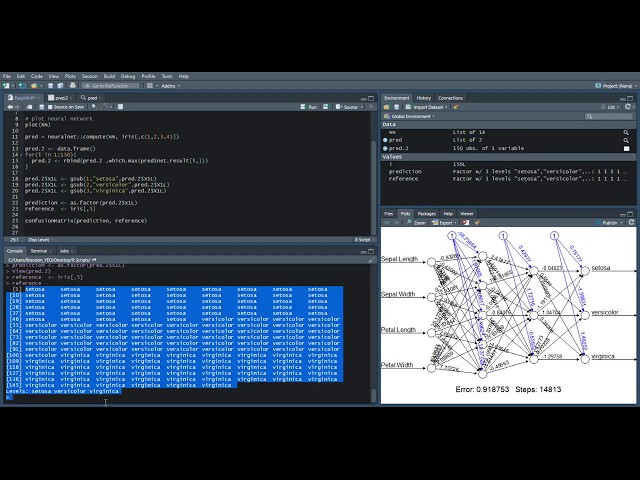This screenshot has width=640, height=480.
Task: Click the console vertical scrollbar
Action: tap(373, 396)
